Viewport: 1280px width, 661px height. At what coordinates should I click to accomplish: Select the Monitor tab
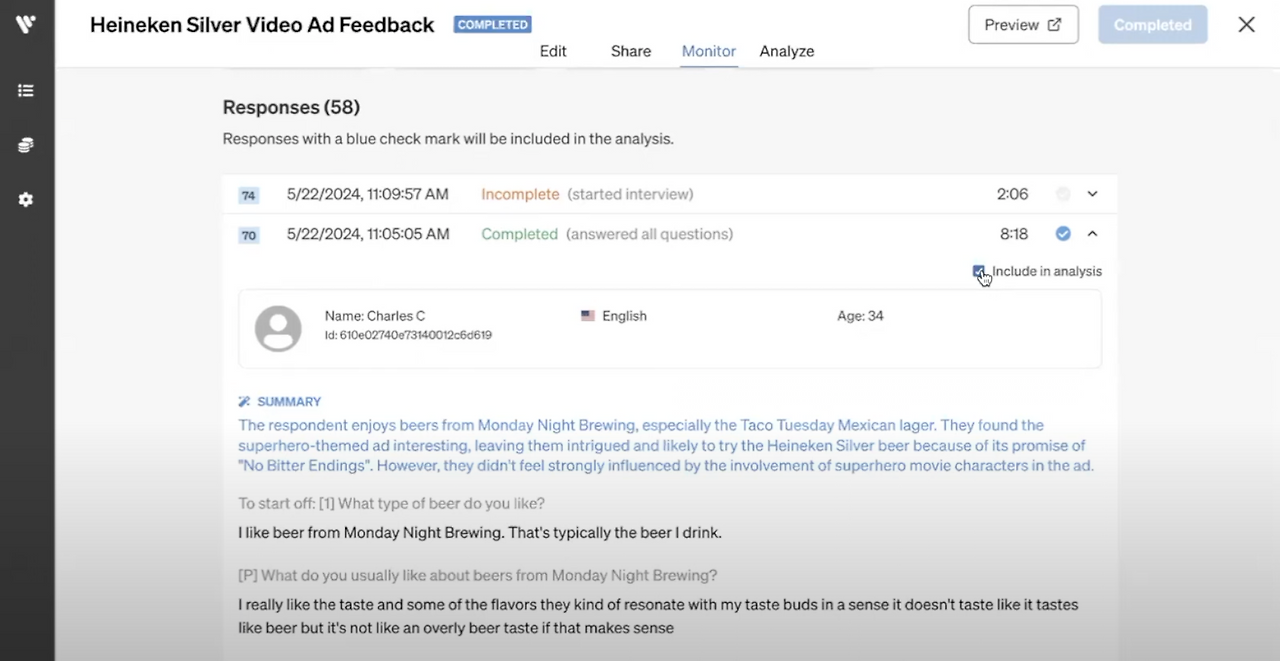(709, 51)
